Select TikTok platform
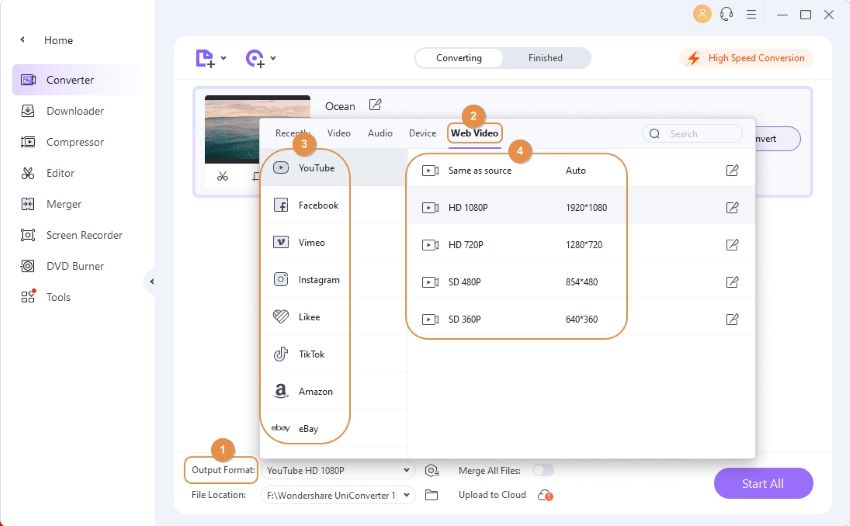 click(334, 354)
